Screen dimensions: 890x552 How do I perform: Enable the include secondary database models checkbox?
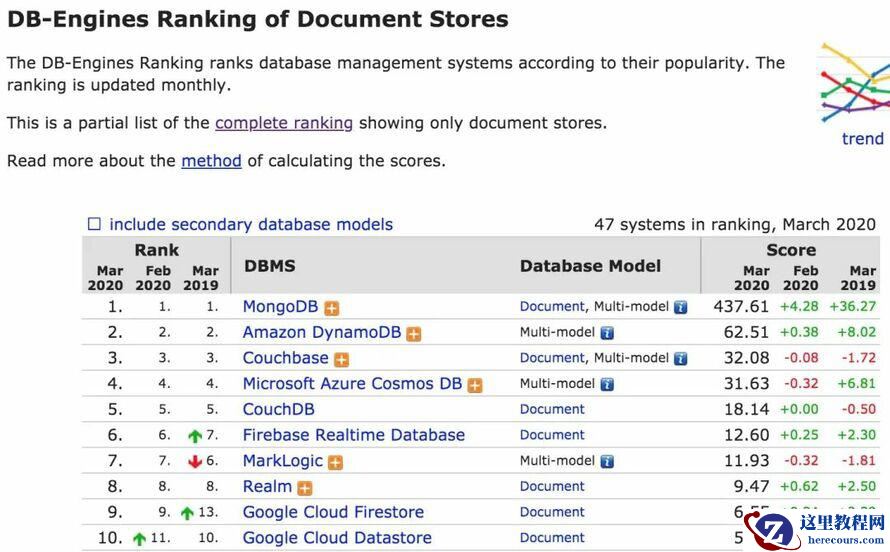click(94, 224)
